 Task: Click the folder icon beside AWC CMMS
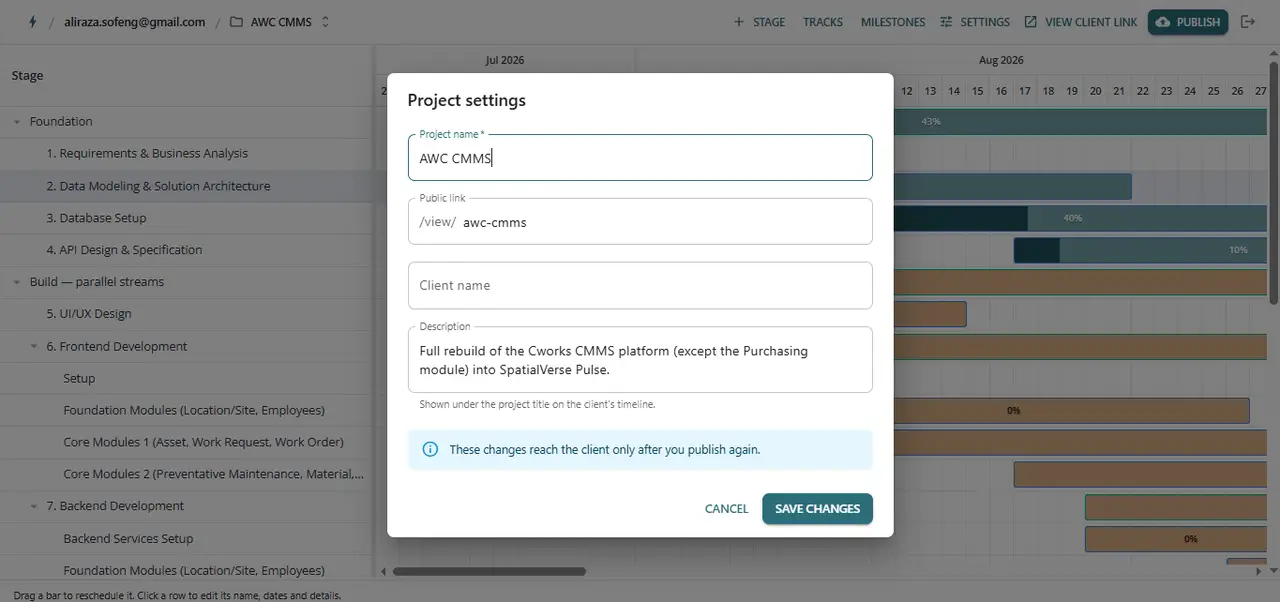pyautogui.click(x=236, y=22)
